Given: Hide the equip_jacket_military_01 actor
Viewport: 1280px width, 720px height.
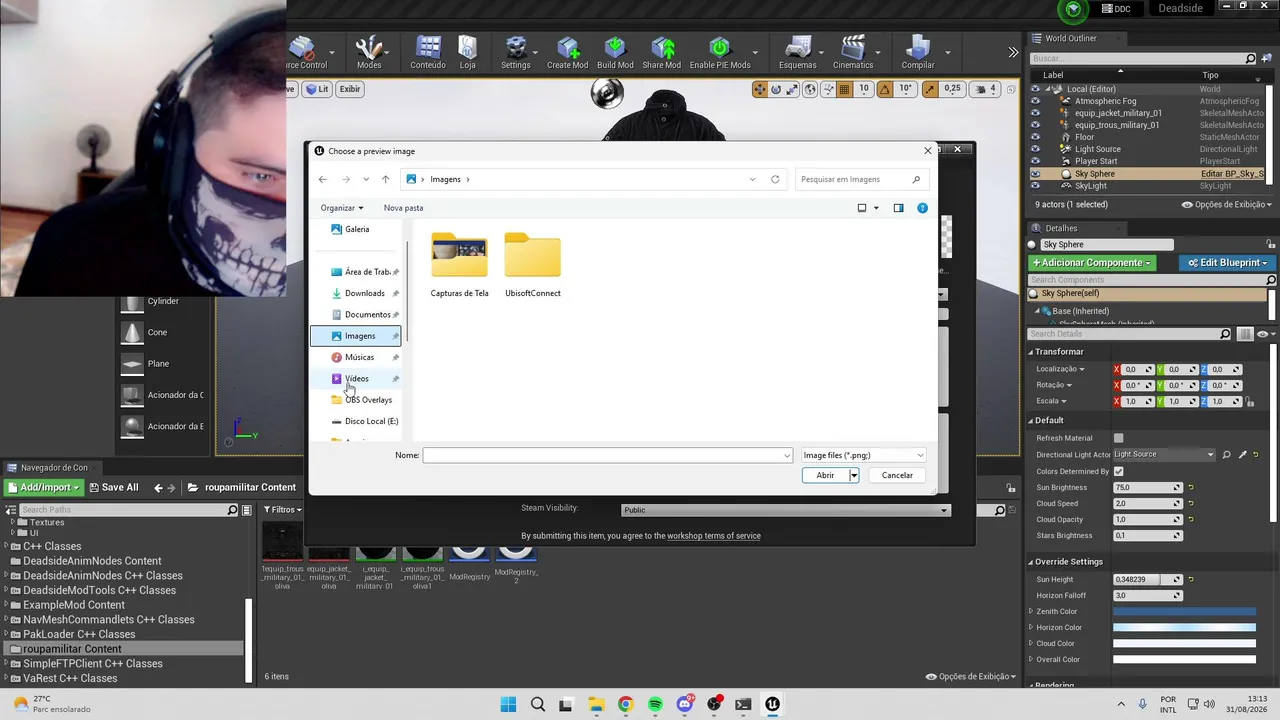Looking at the screenshot, I should click(1035, 113).
